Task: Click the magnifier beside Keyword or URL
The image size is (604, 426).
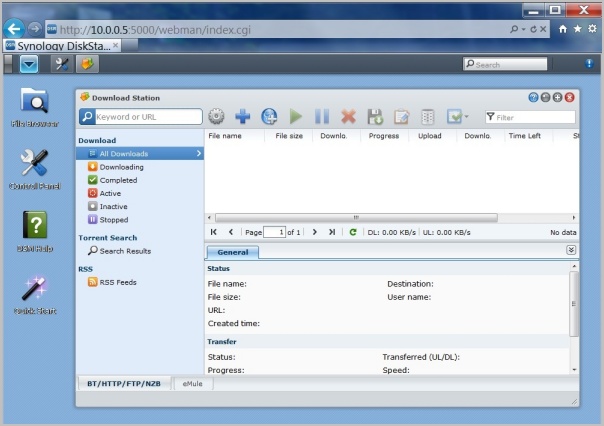Action: [x=87, y=117]
